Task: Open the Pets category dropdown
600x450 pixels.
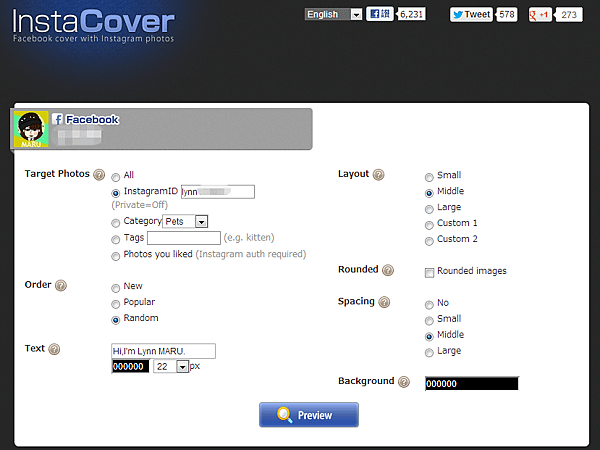Action: (x=185, y=222)
